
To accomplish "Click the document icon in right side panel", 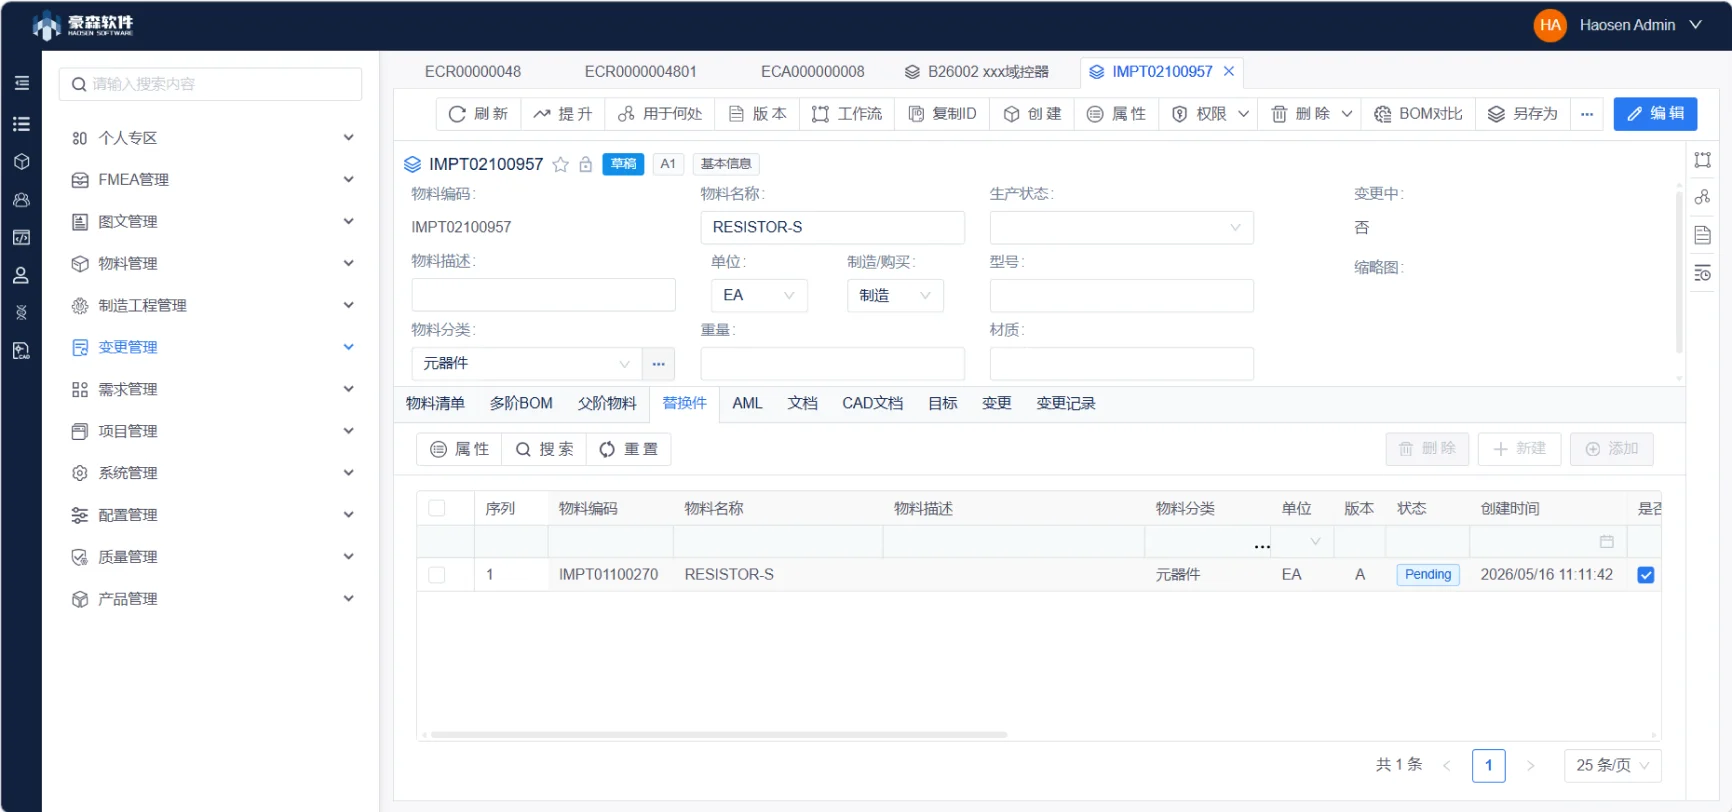I will tap(1702, 235).
